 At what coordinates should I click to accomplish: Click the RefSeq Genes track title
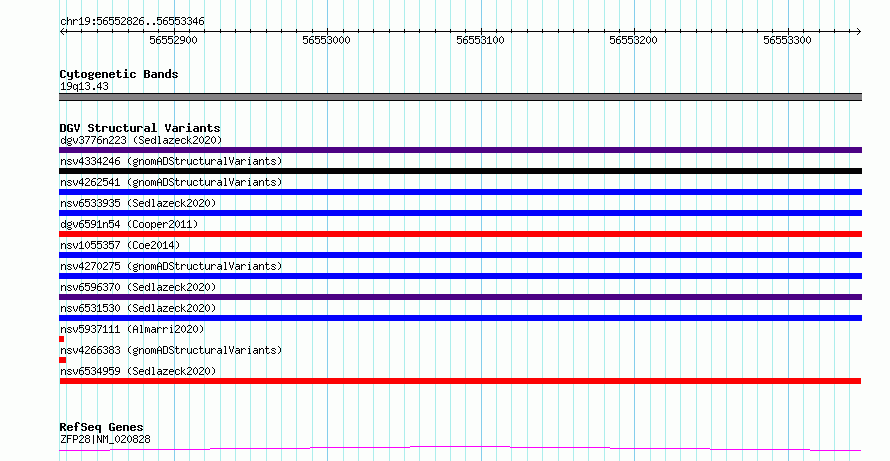[x=101, y=427]
